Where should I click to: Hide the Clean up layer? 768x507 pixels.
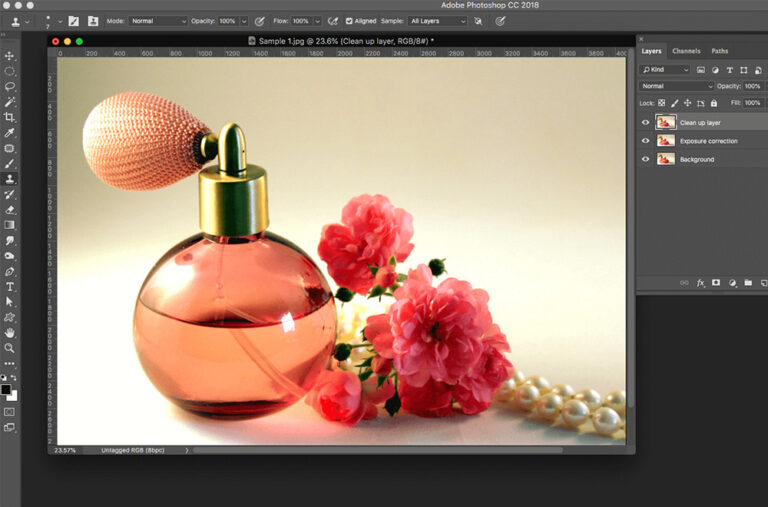pyautogui.click(x=645, y=123)
